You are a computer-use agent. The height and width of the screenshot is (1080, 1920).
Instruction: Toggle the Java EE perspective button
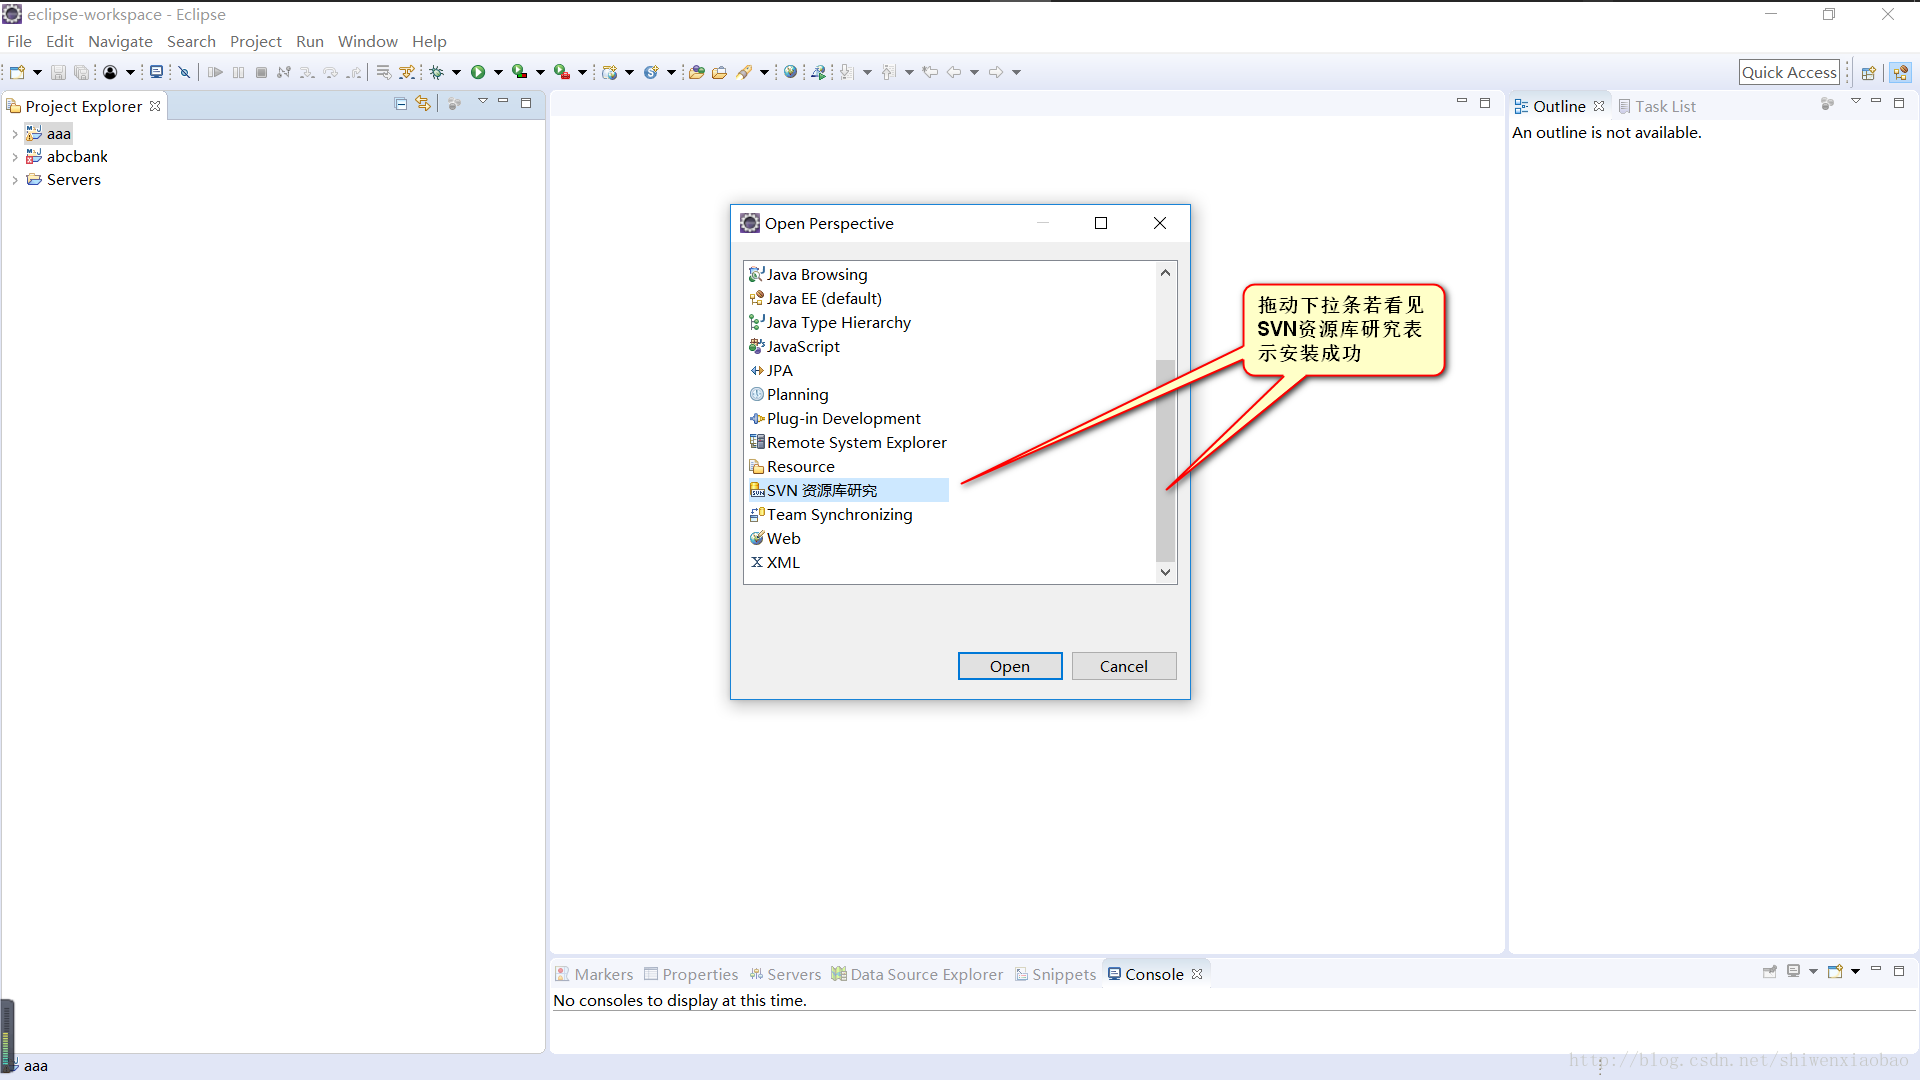pyautogui.click(x=1901, y=72)
